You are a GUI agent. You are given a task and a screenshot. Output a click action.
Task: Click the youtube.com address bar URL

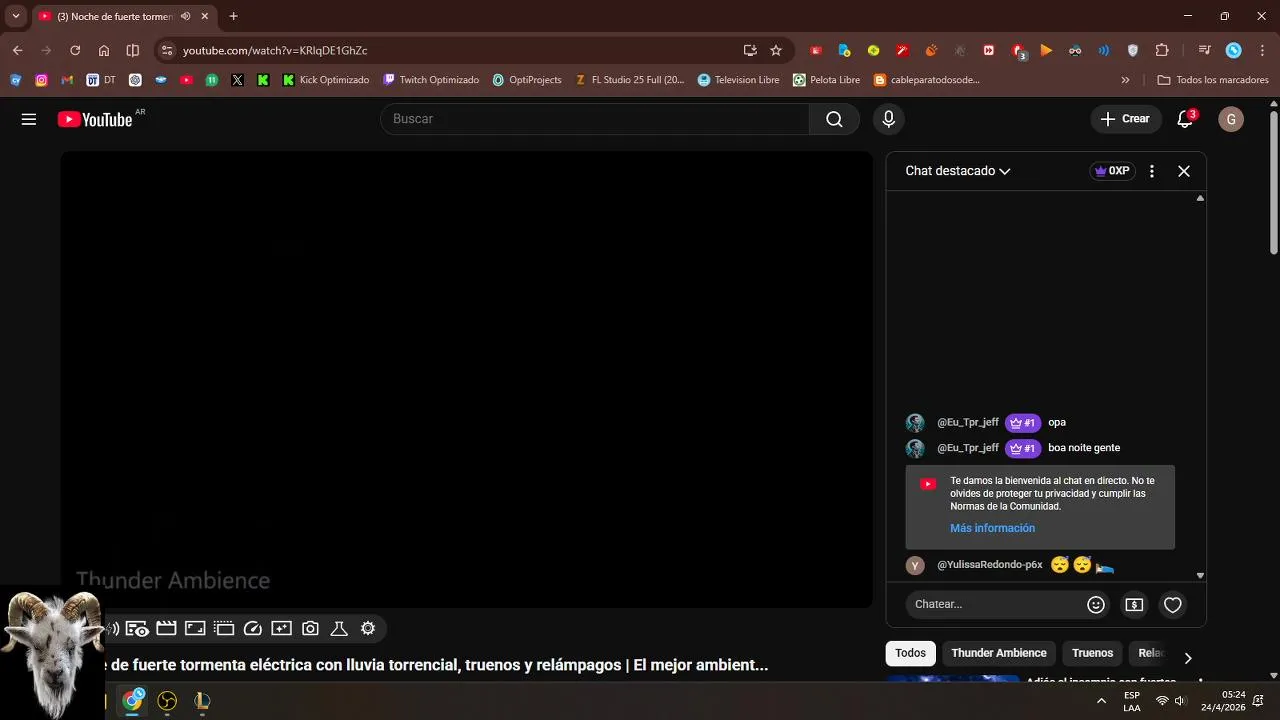click(x=275, y=50)
